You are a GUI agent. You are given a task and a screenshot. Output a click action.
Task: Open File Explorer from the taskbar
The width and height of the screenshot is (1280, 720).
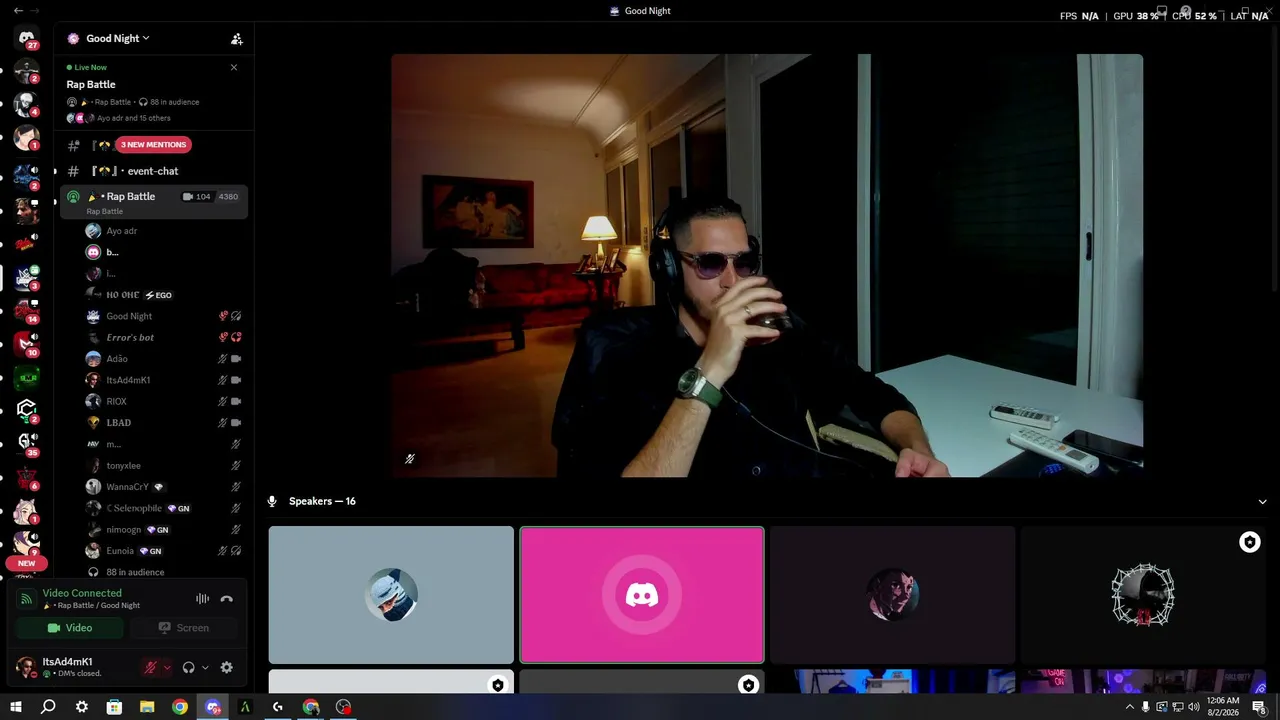coord(147,707)
